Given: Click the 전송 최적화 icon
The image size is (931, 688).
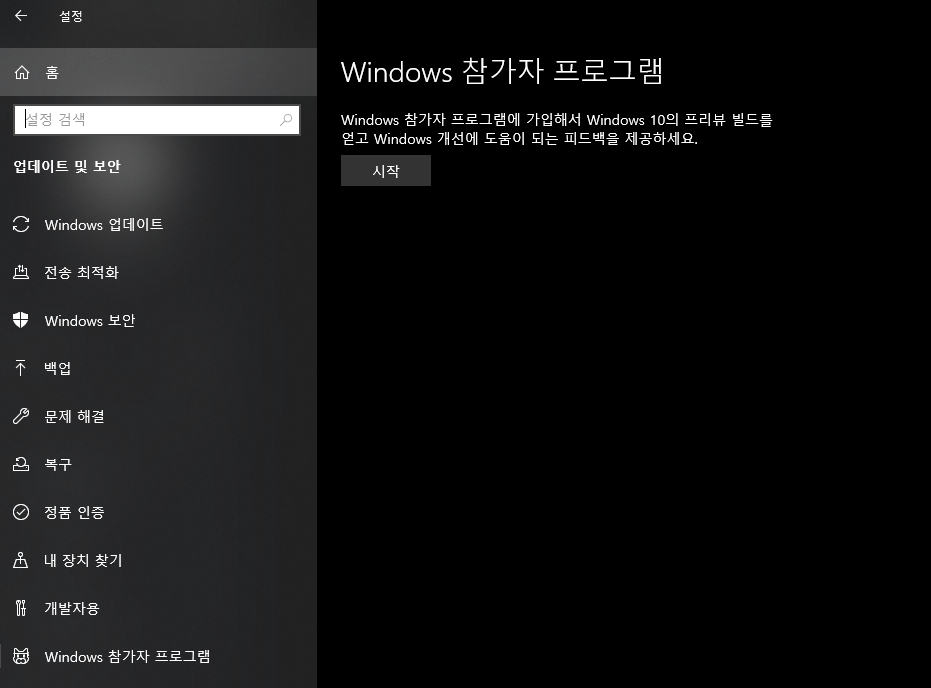Looking at the screenshot, I should pyautogui.click(x=21, y=272).
